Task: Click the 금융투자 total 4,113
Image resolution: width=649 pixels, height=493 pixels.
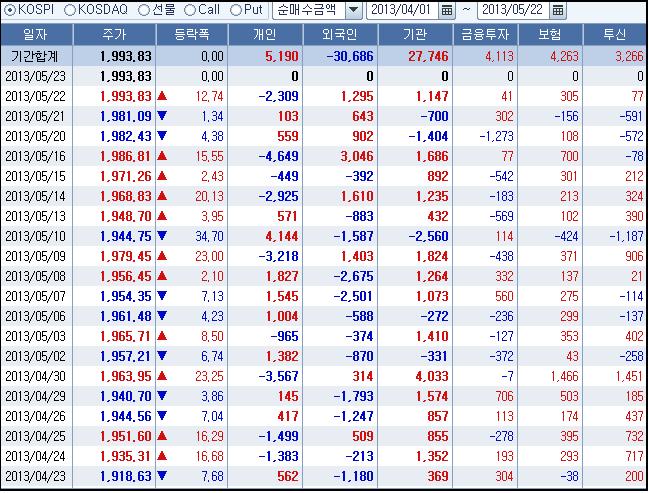Action: click(x=500, y=56)
